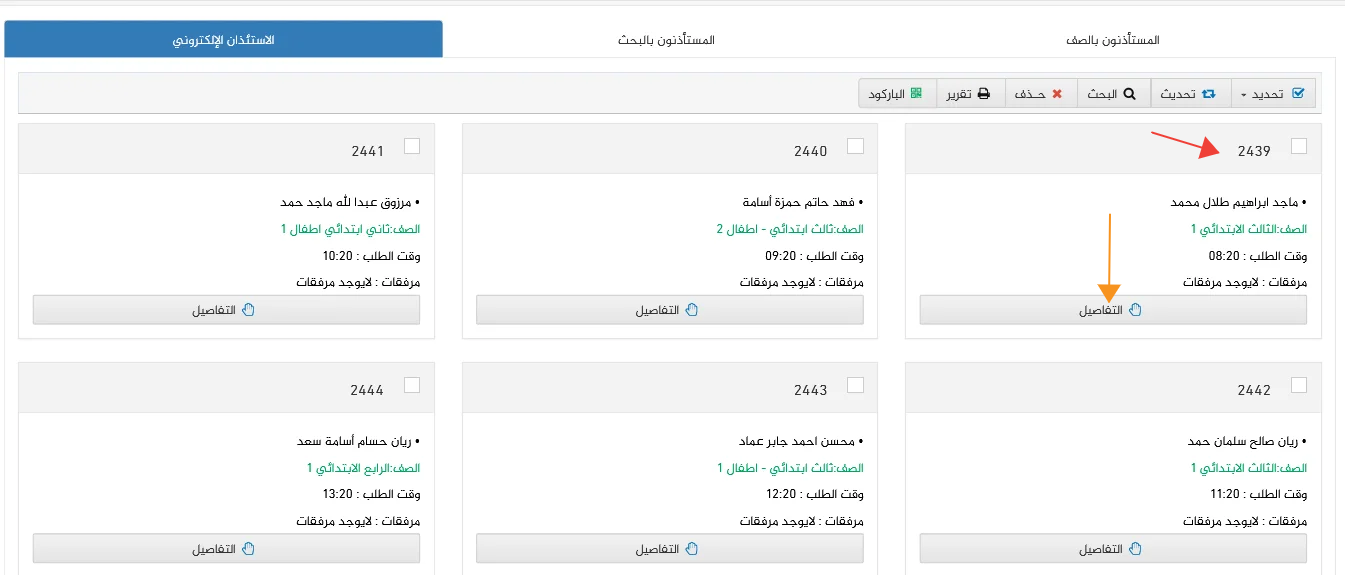The width and height of the screenshot is (1345, 575).
Task: Open التفاصيل for request 2441
Action: tap(227, 310)
